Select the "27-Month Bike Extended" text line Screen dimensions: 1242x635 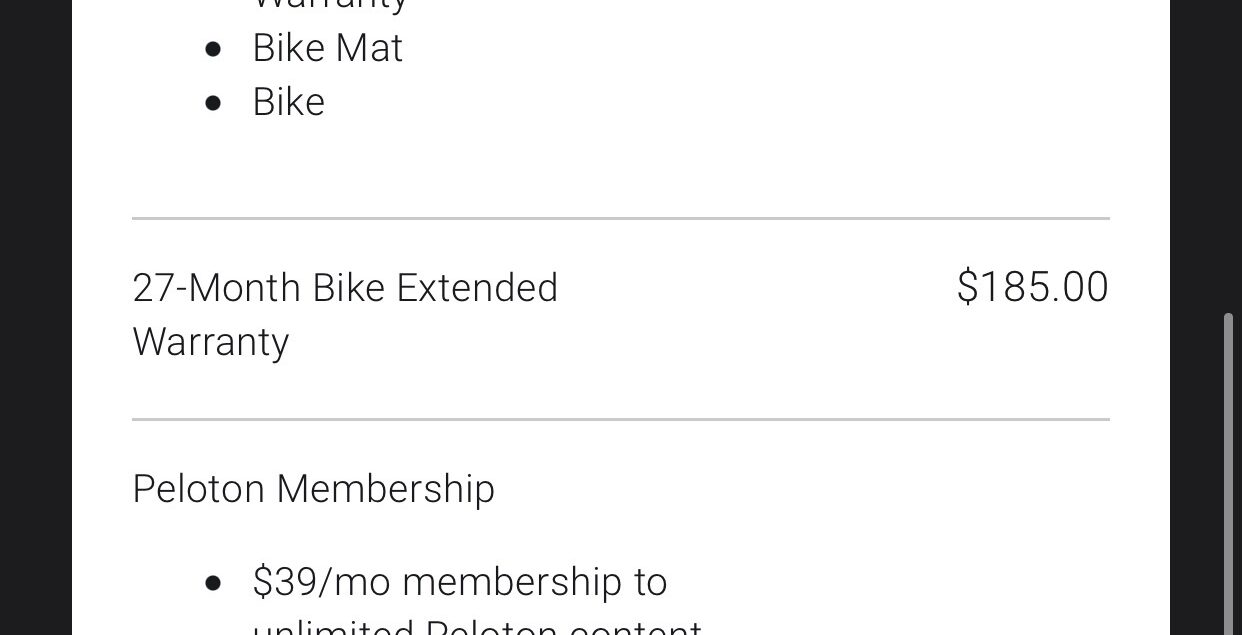point(345,288)
